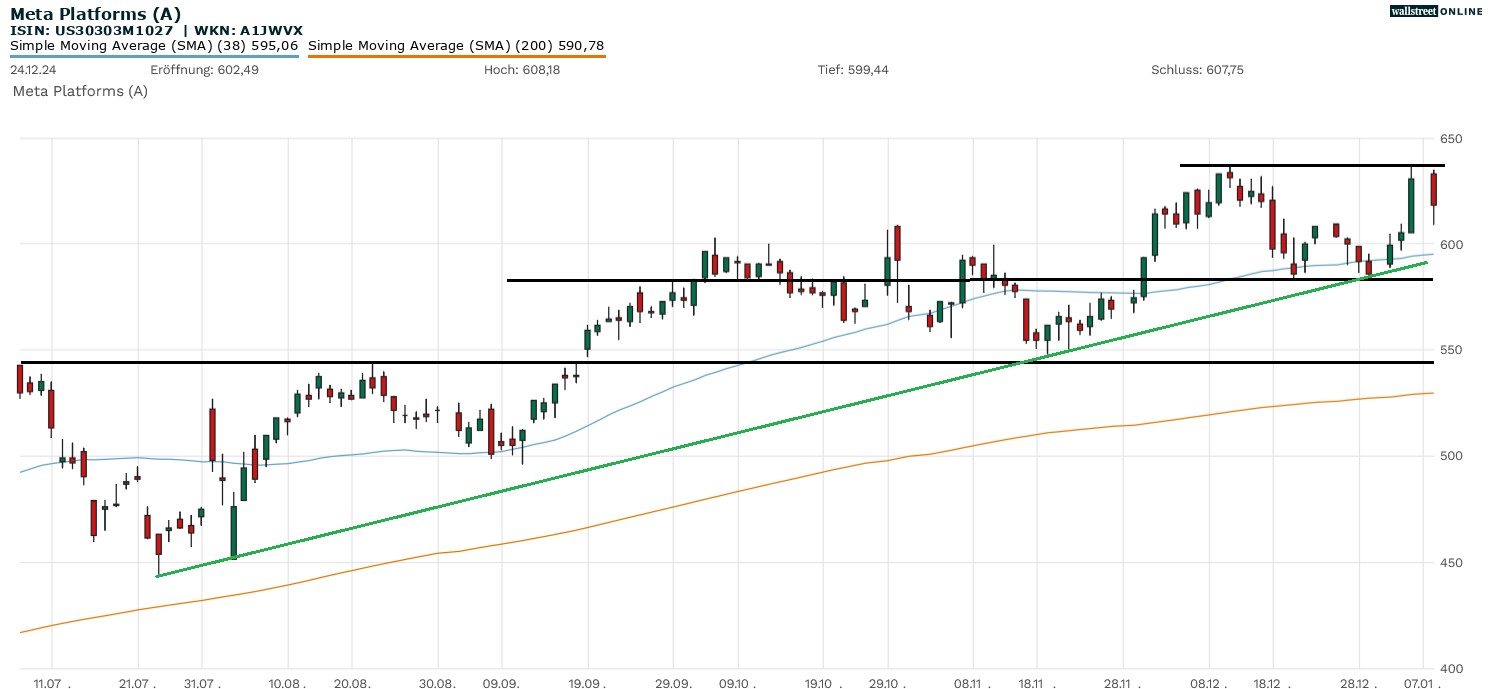Click the 09.10. date axis label
The height and width of the screenshot is (689, 1490).
tap(738, 683)
